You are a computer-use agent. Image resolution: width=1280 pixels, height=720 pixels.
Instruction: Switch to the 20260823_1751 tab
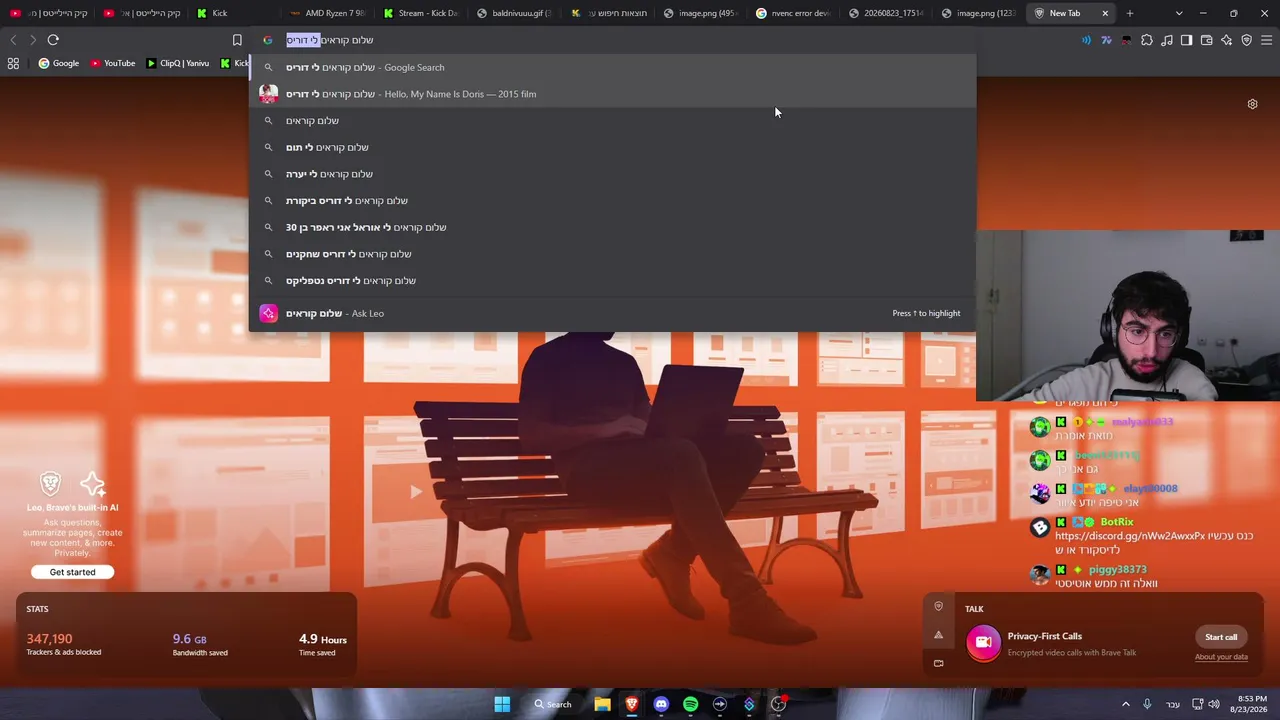pos(886,13)
